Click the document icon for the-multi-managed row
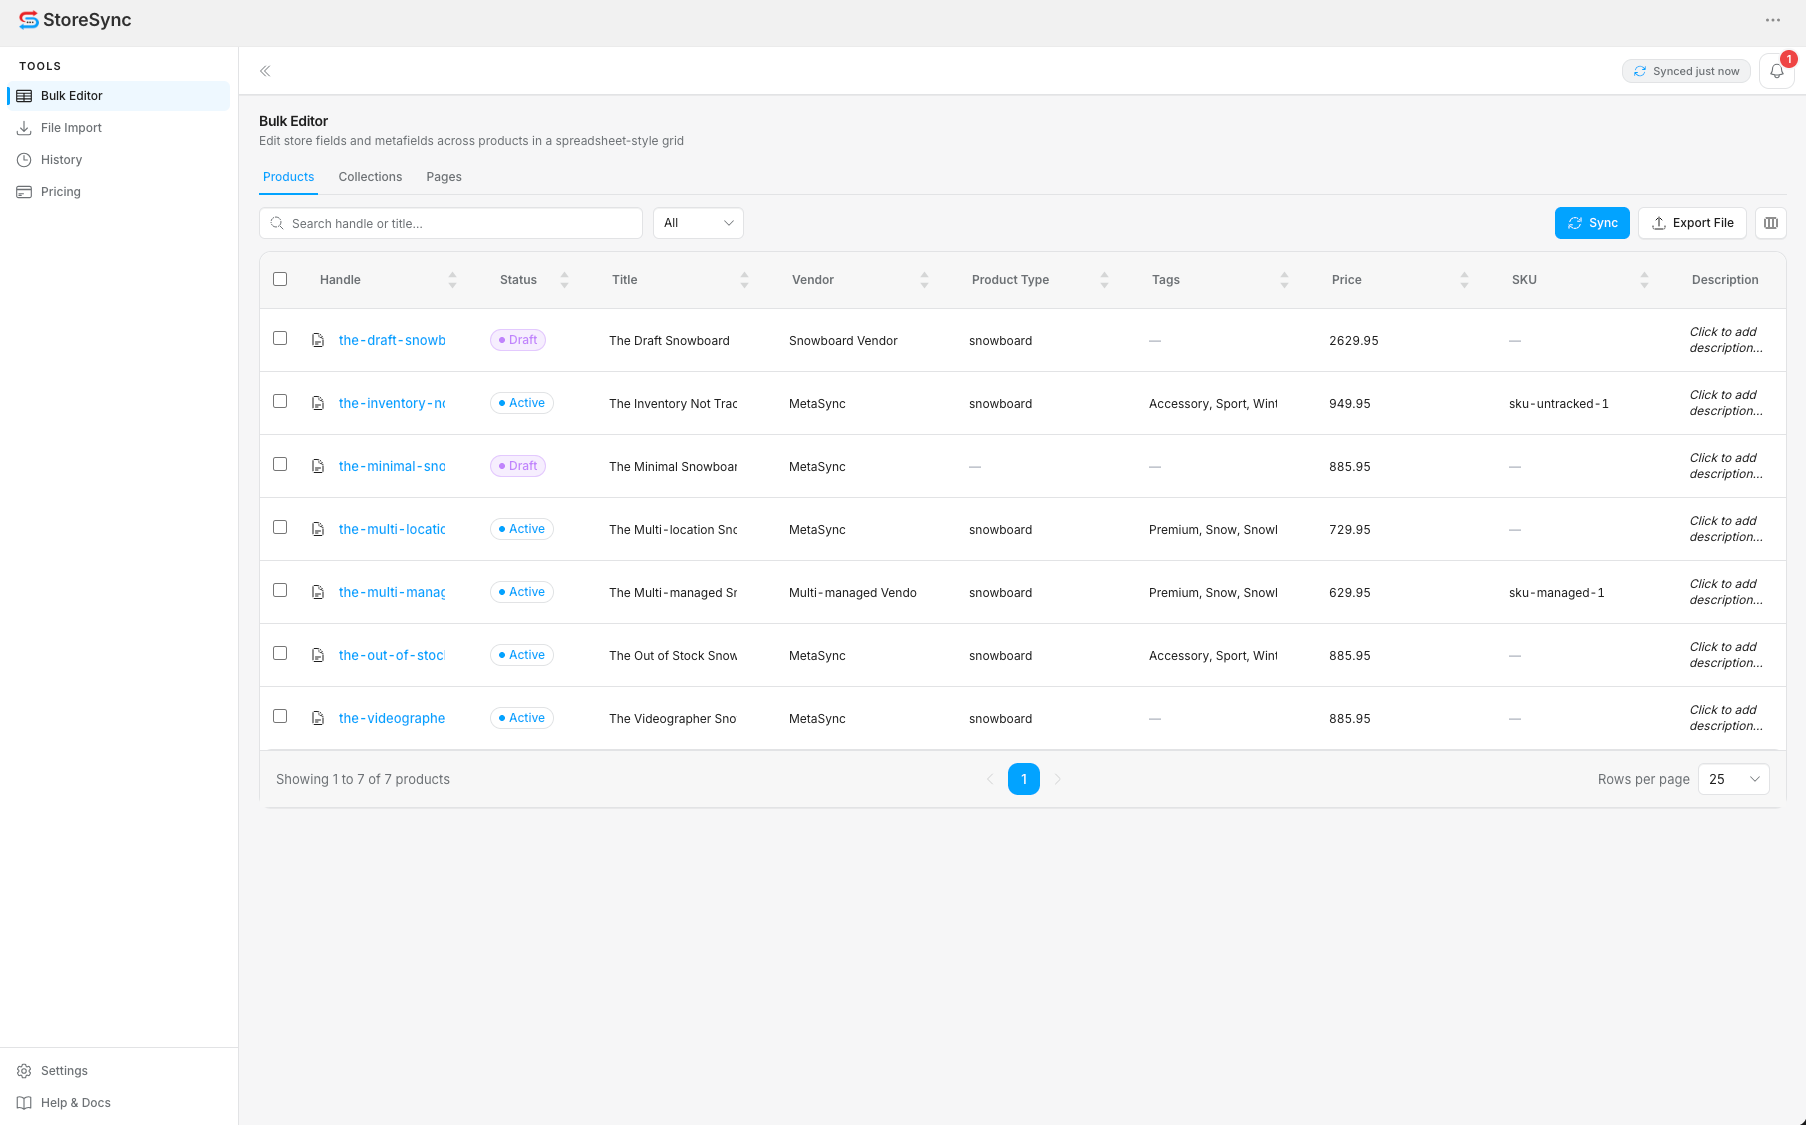The width and height of the screenshot is (1806, 1125). pos(318,592)
